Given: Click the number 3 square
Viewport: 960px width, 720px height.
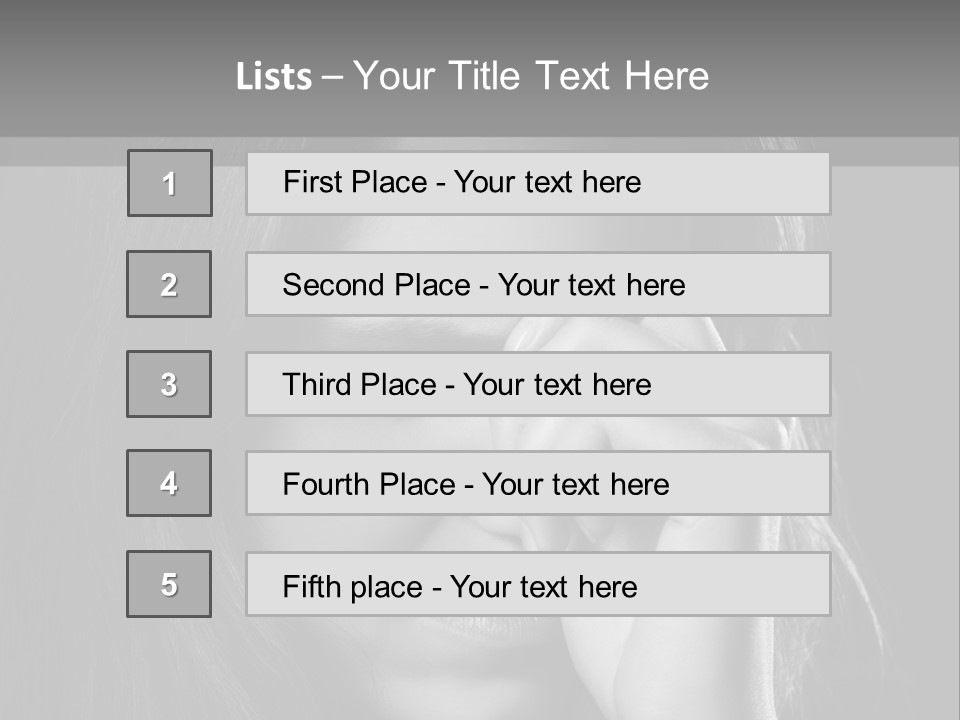Looking at the screenshot, I should tap(169, 384).
